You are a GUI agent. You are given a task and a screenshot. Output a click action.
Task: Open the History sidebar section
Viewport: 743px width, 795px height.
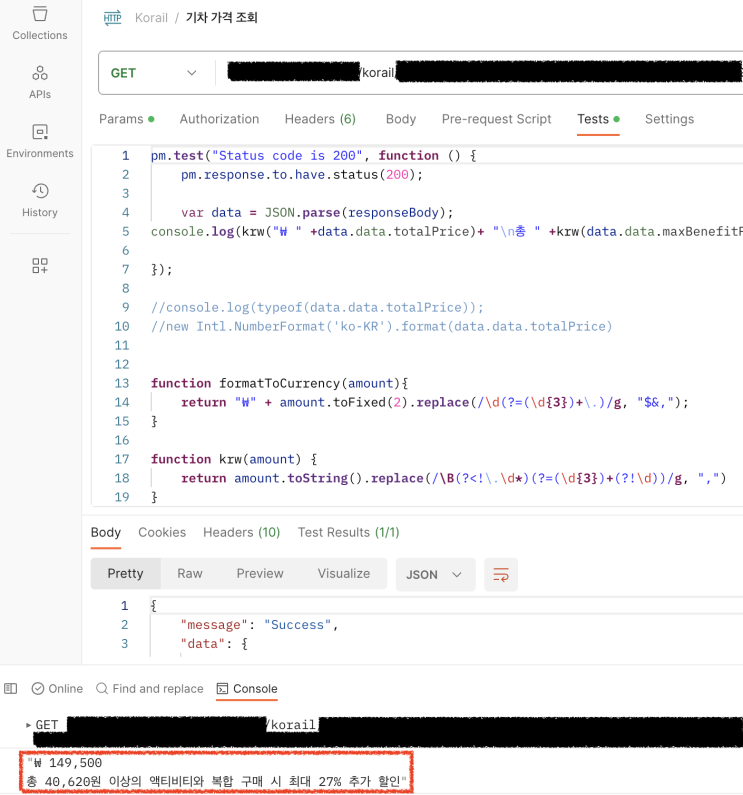(x=40, y=200)
